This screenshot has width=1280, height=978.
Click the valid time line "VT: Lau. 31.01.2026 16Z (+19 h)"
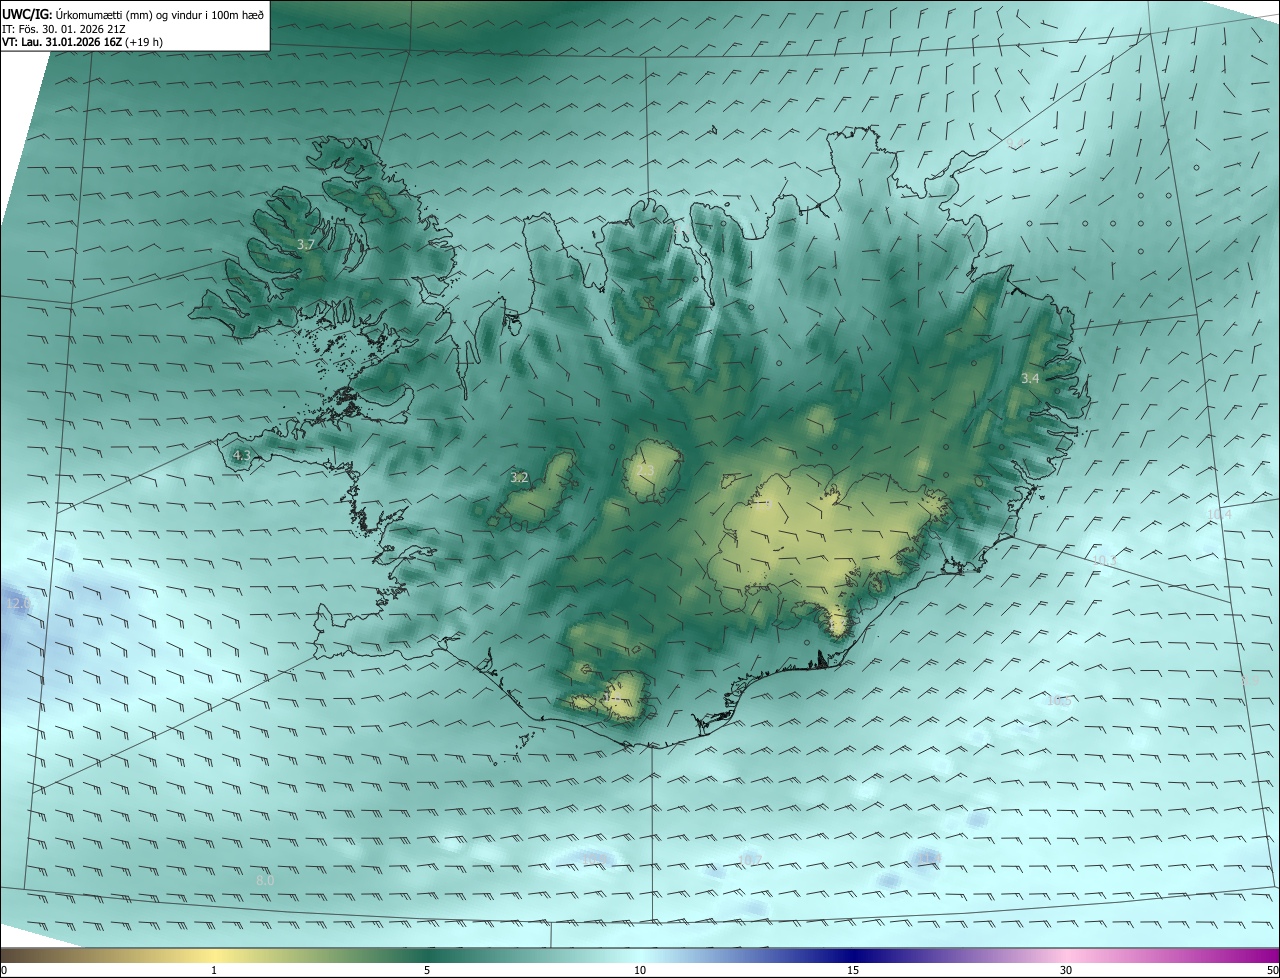click(83, 42)
